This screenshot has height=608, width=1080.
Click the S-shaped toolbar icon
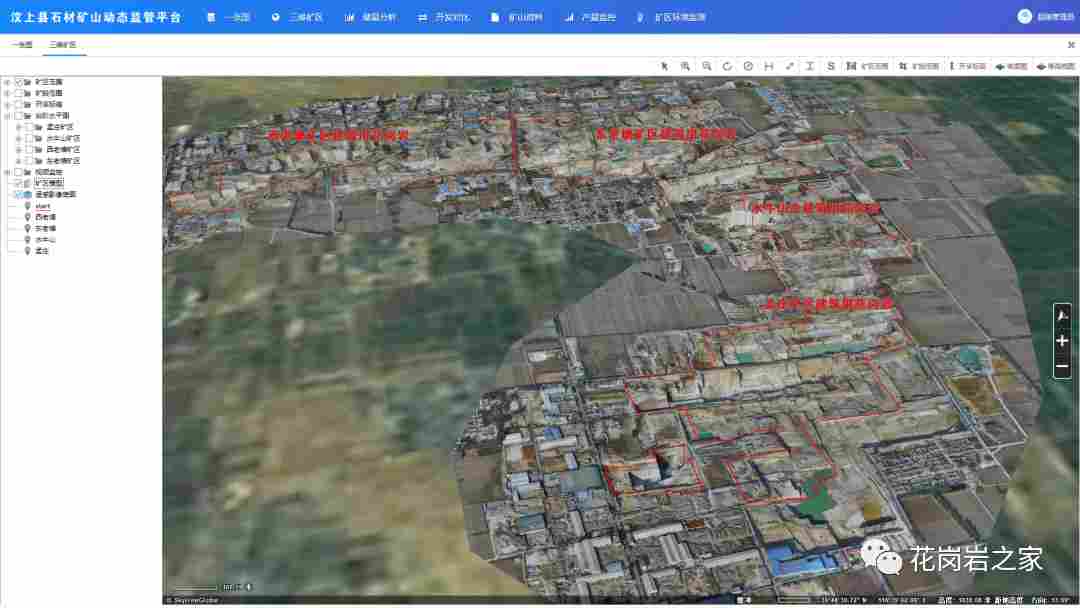(x=831, y=66)
